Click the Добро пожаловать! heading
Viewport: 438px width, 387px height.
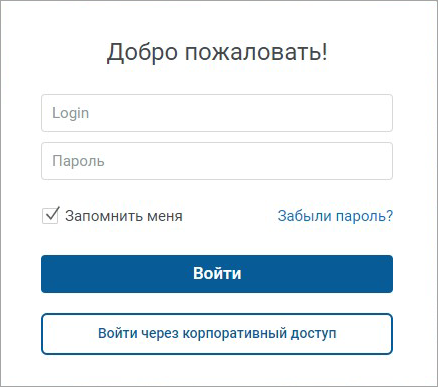[x=217, y=52]
